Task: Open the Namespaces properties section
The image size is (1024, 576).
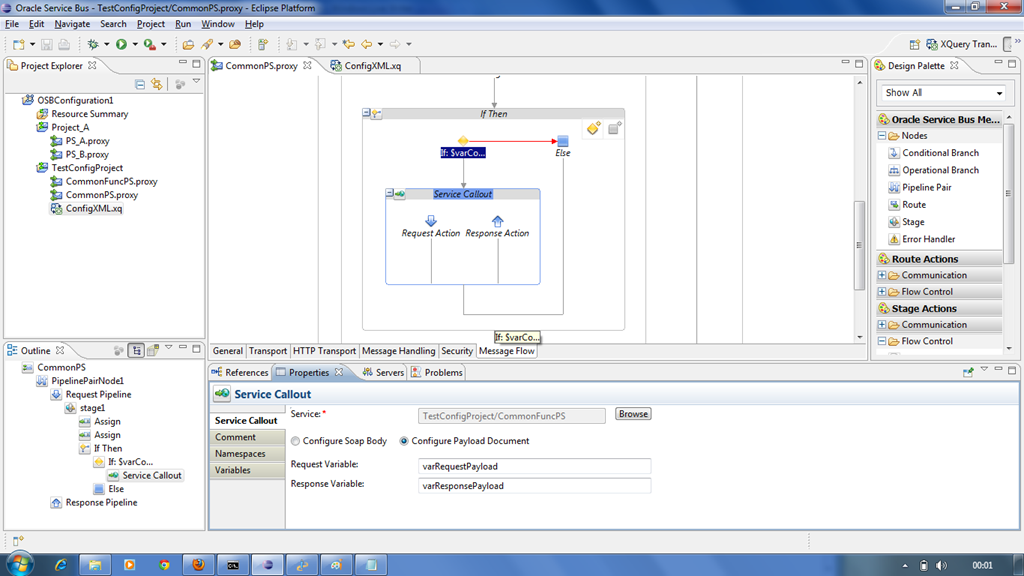Action: click(240, 454)
